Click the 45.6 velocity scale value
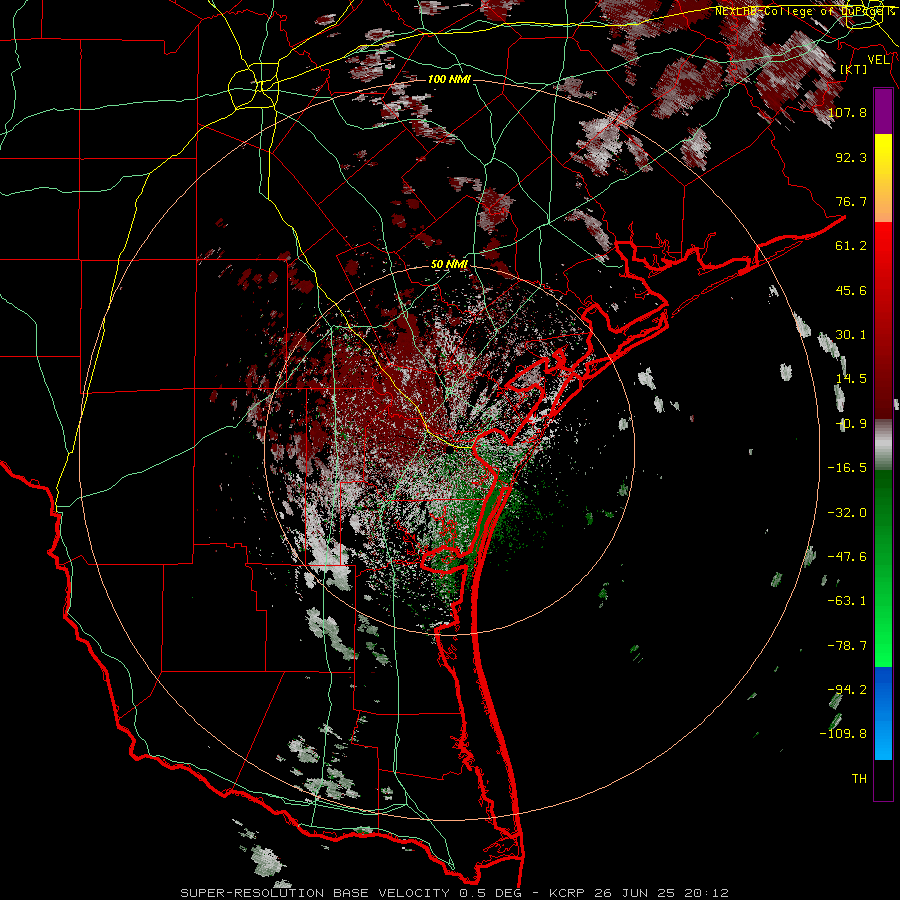This screenshot has width=900, height=900. (x=851, y=290)
